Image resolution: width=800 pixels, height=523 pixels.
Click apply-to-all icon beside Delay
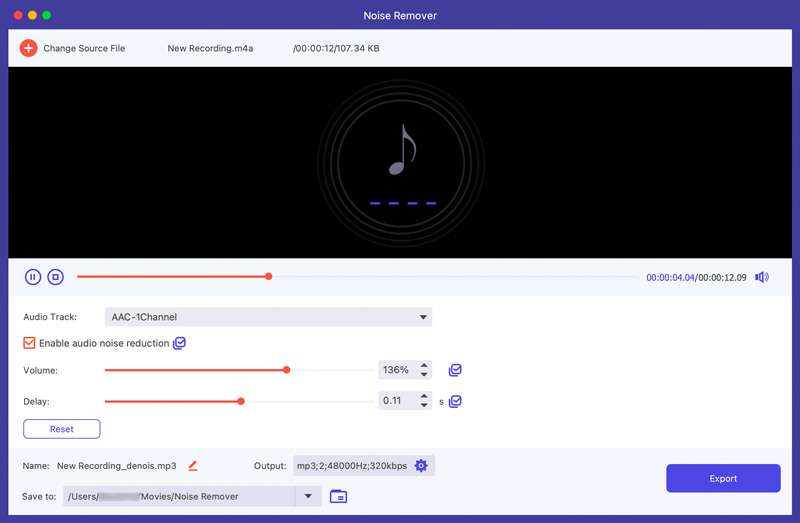pyautogui.click(x=455, y=401)
